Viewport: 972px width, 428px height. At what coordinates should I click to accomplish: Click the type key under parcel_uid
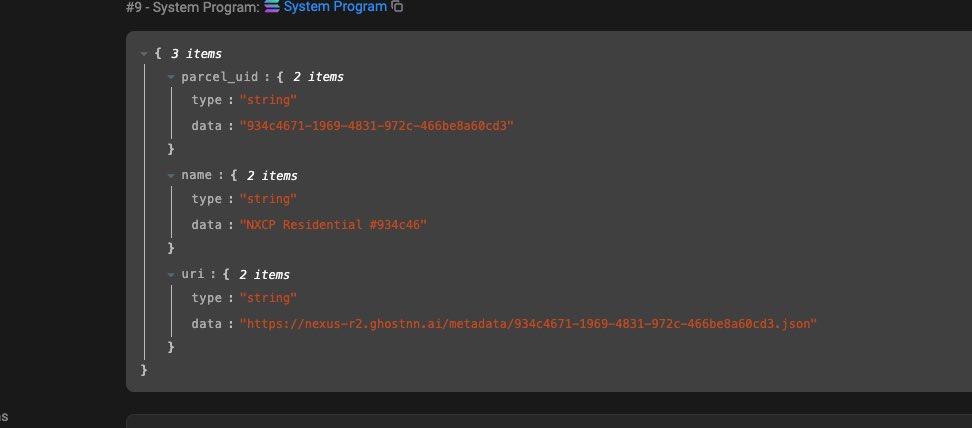(206, 100)
